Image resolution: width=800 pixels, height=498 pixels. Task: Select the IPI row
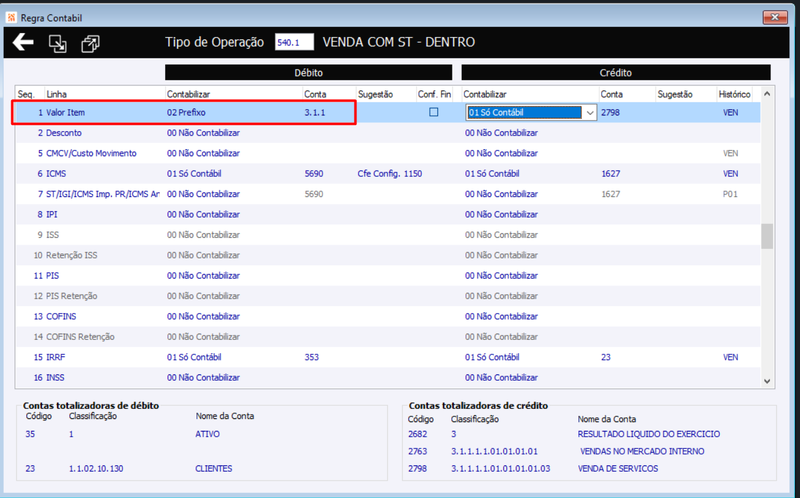coord(387,214)
